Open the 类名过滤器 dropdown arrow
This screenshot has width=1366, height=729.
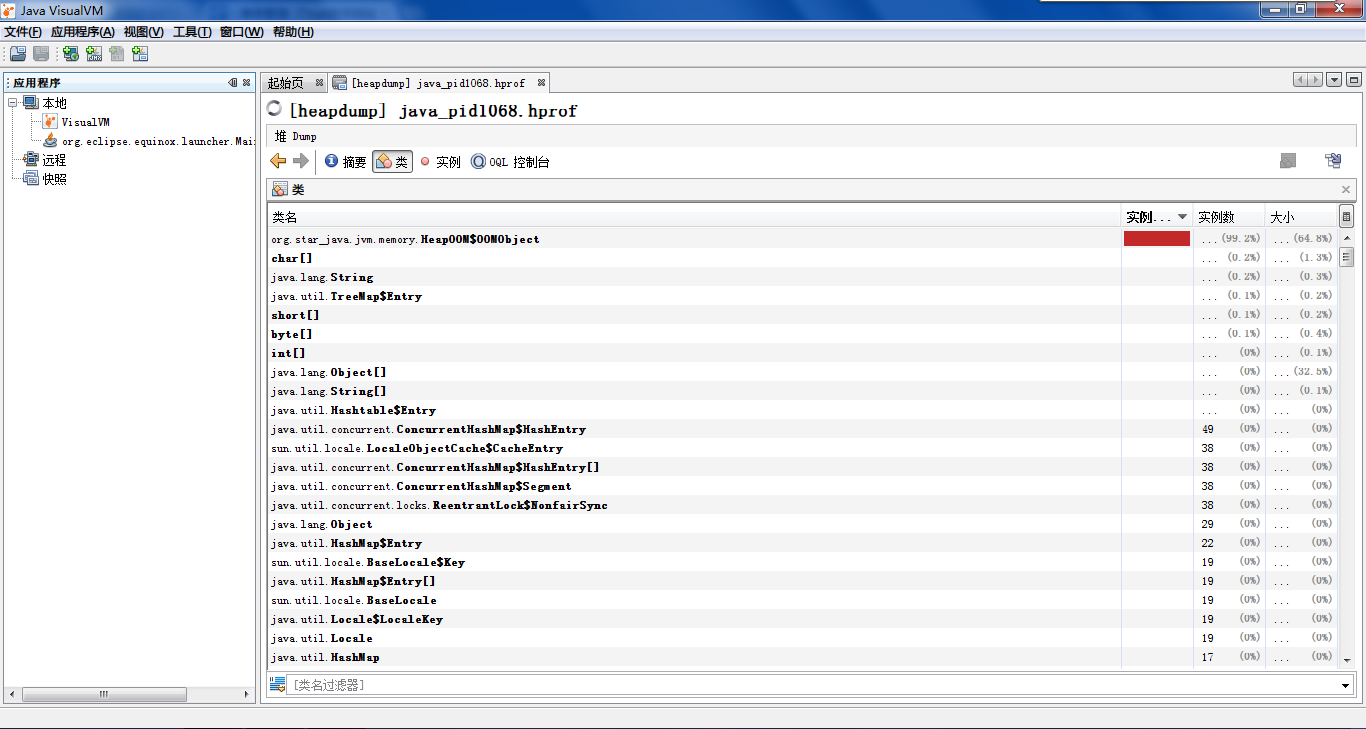(1346, 685)
